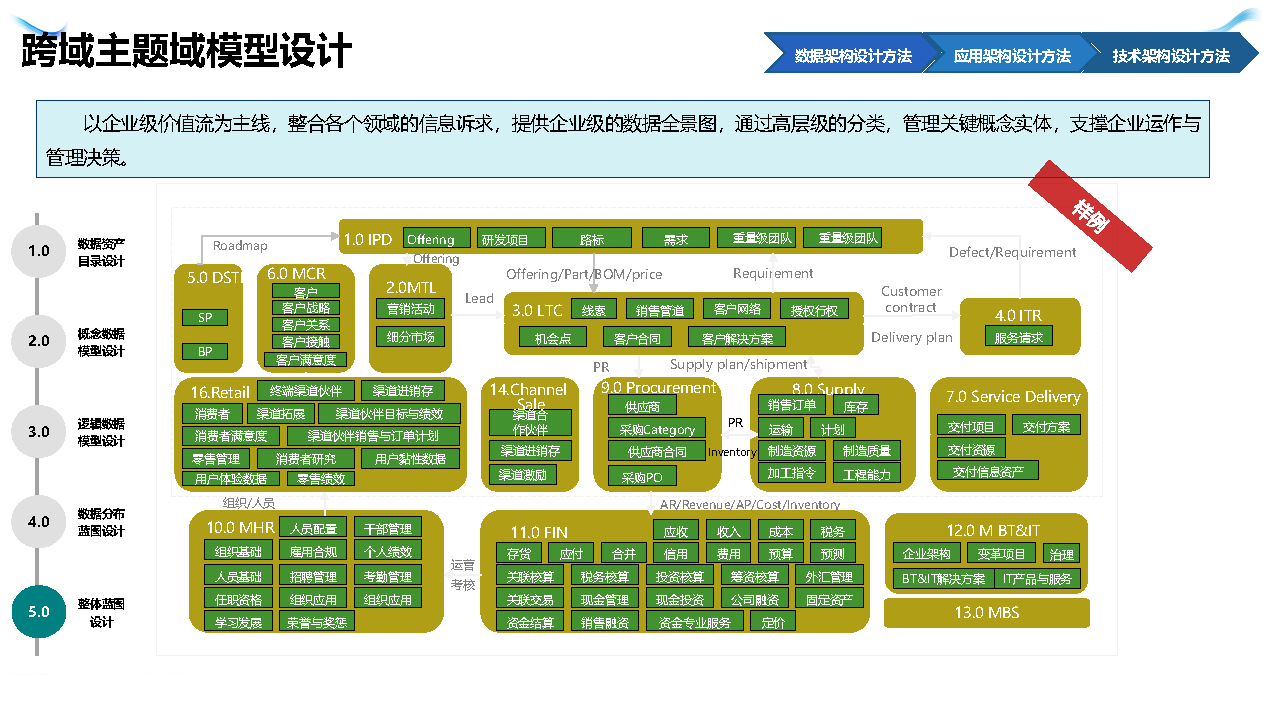Click the 1.0 step circle
The height and width of the screenshot is (720, 1267).
click(x=38, y=251)
